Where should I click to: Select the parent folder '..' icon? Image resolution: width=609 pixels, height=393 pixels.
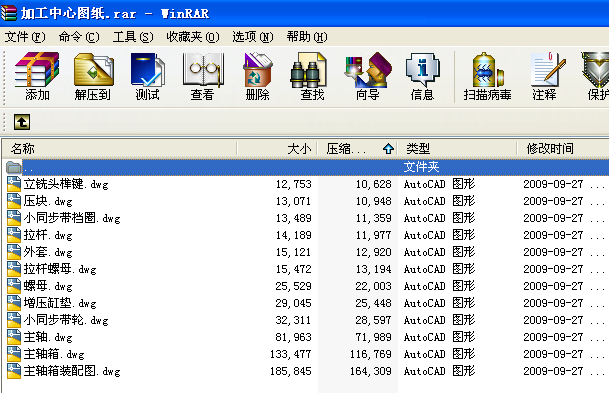14,167
